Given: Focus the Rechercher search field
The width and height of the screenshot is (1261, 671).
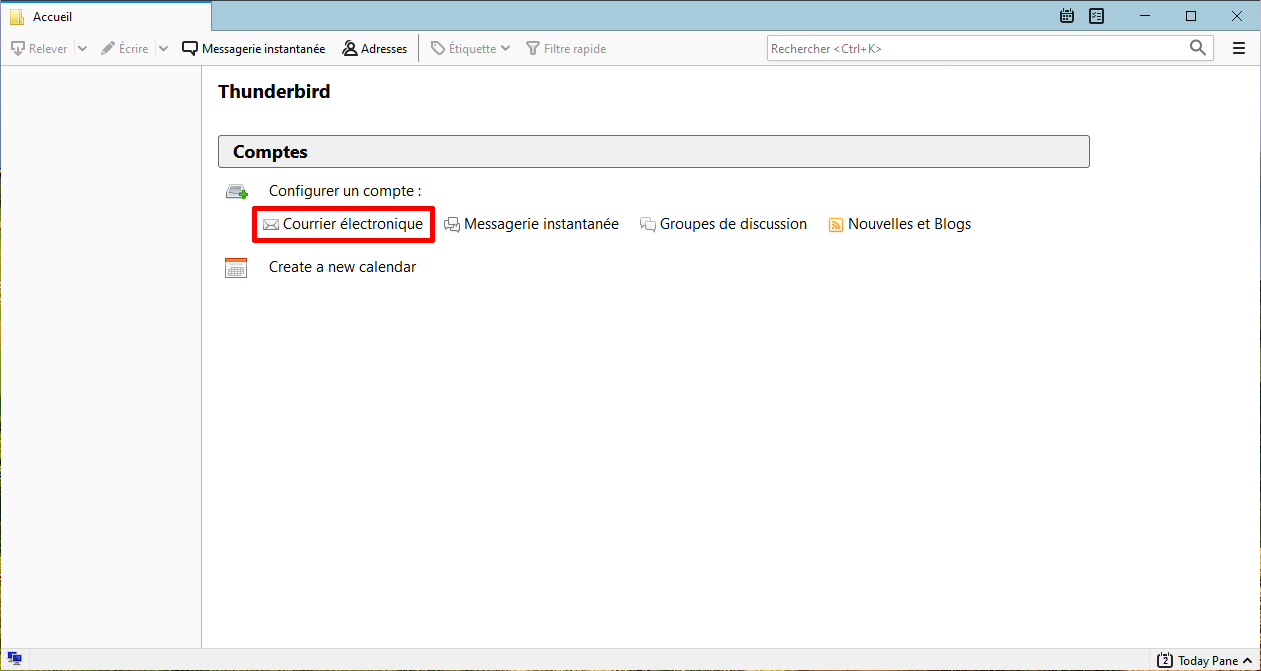Looking at the screenshot, I should (990, 48).
